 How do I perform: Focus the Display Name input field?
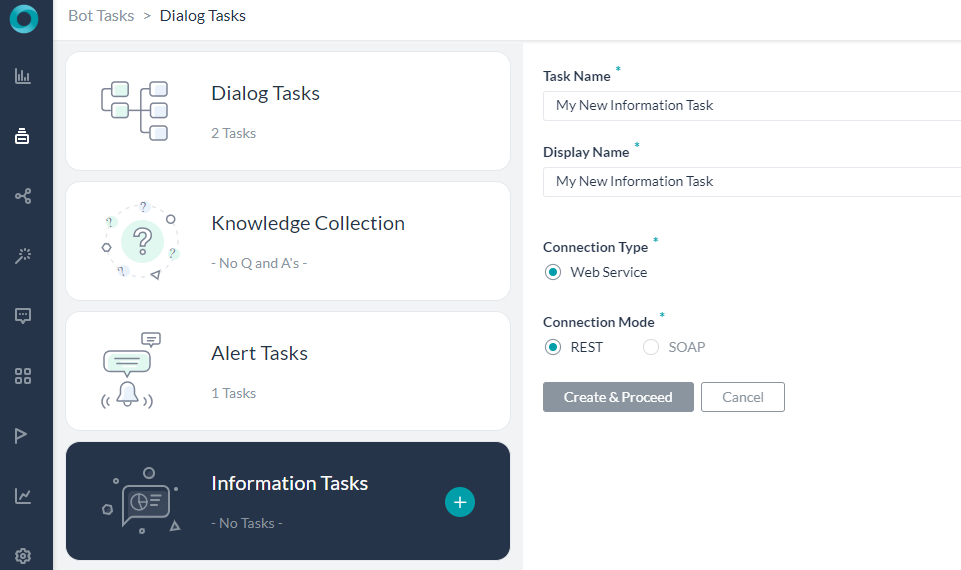tap(752, 182)
